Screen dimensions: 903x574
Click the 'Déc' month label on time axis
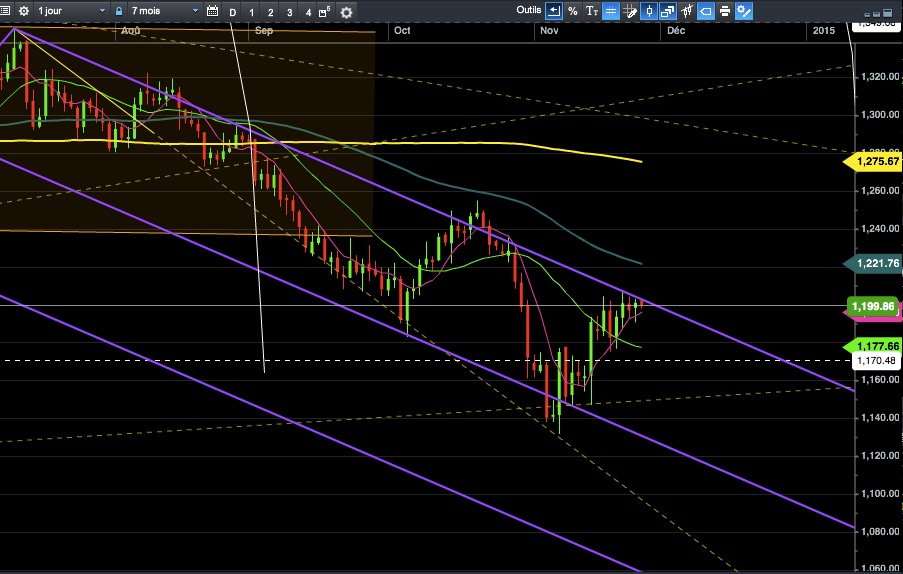coord(676,31)
